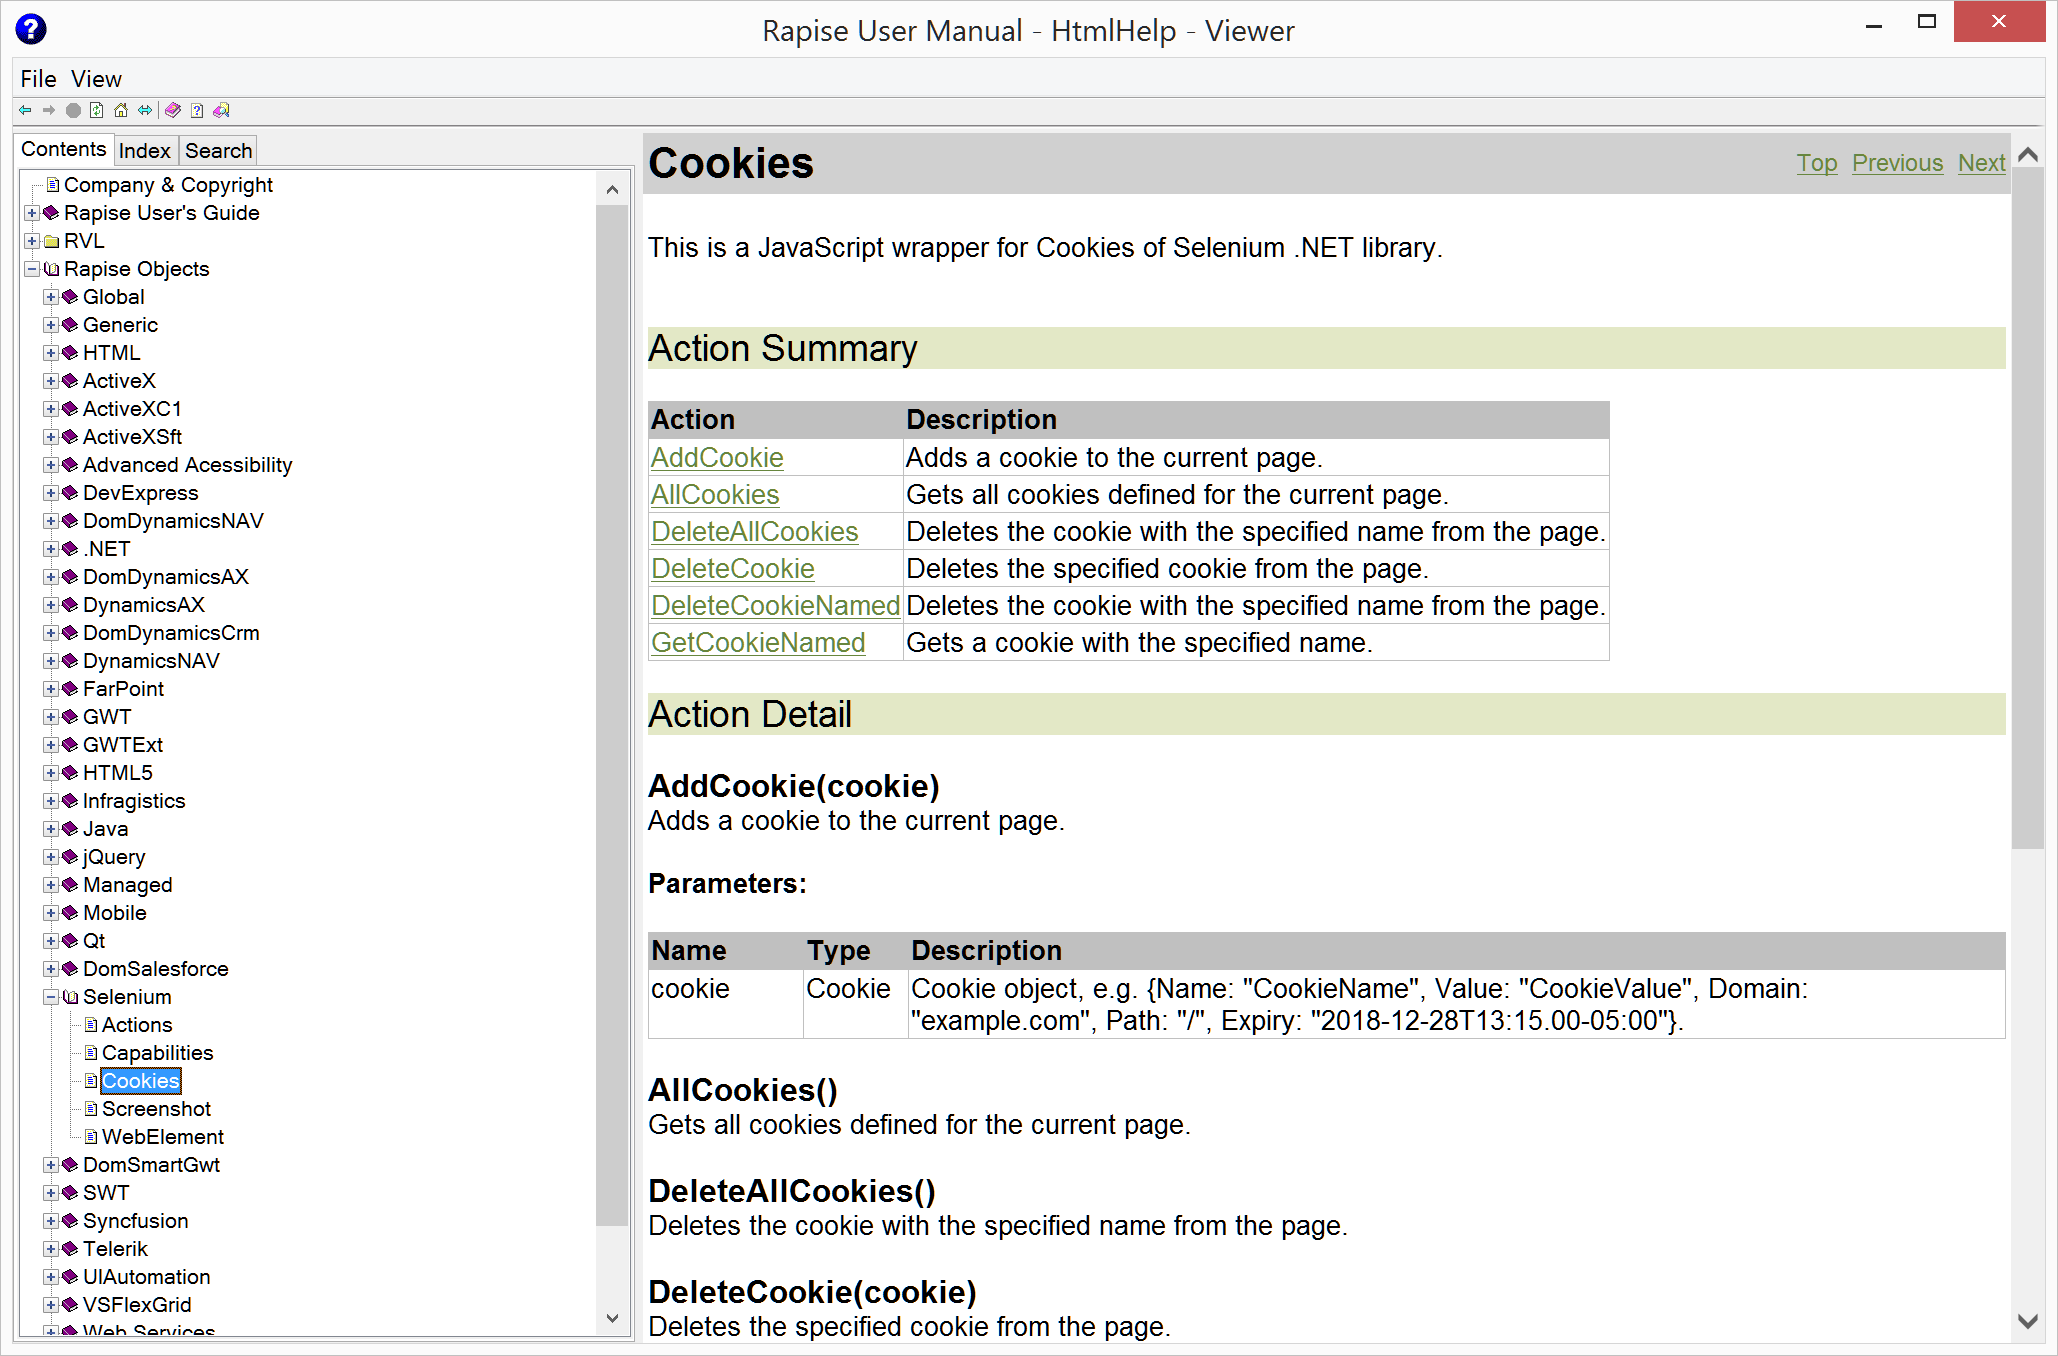Expand the HTML5 objects node
The image size is (2058, 1356).
51,773
